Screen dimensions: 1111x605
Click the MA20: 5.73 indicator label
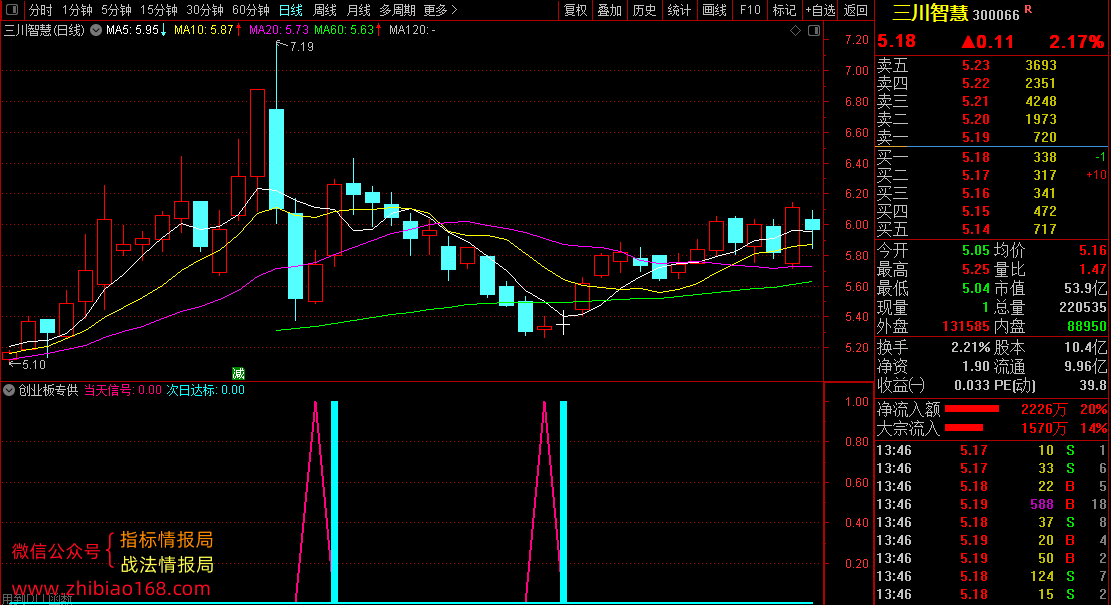[279, 30]
